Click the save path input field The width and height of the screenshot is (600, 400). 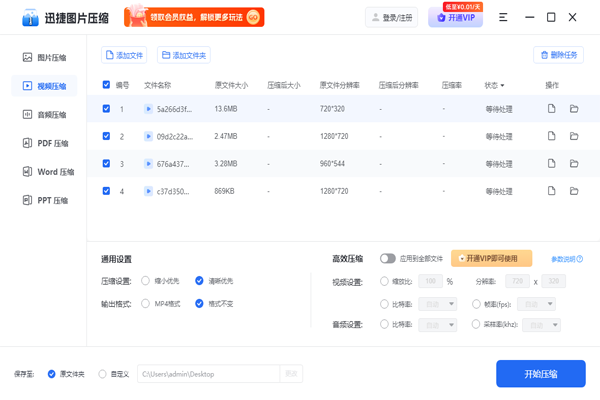click(208, 374)
